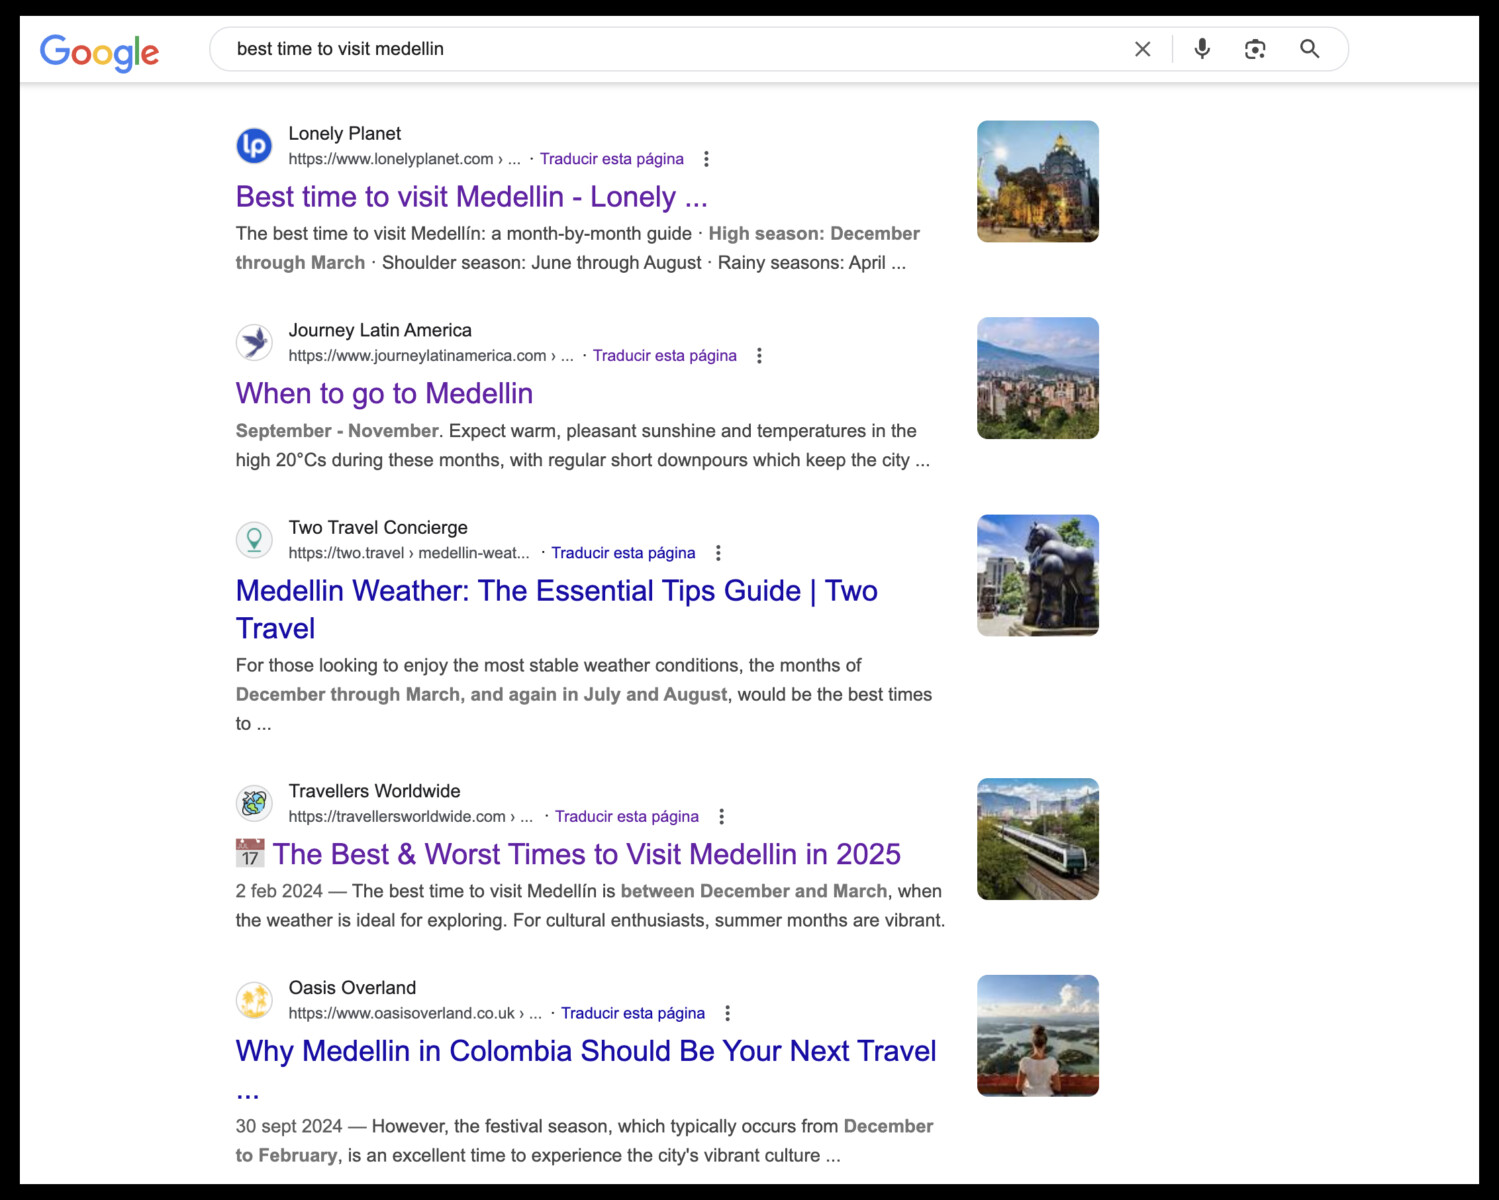Screen dimensions: 1499x1200
Task: Click the 'September - November' snippet text
Action: [337, 431]
